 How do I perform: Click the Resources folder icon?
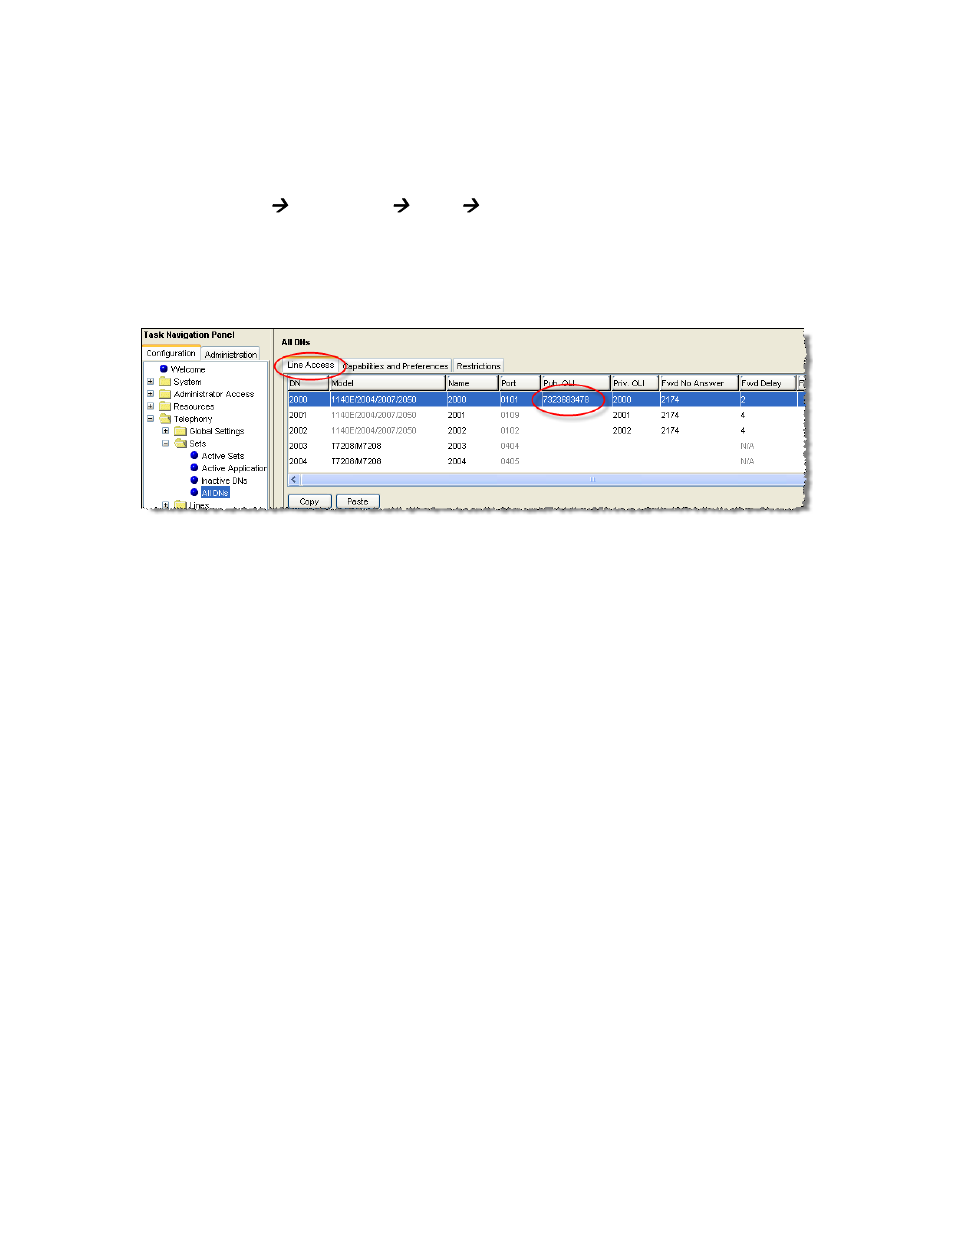[x=165, y=406]
